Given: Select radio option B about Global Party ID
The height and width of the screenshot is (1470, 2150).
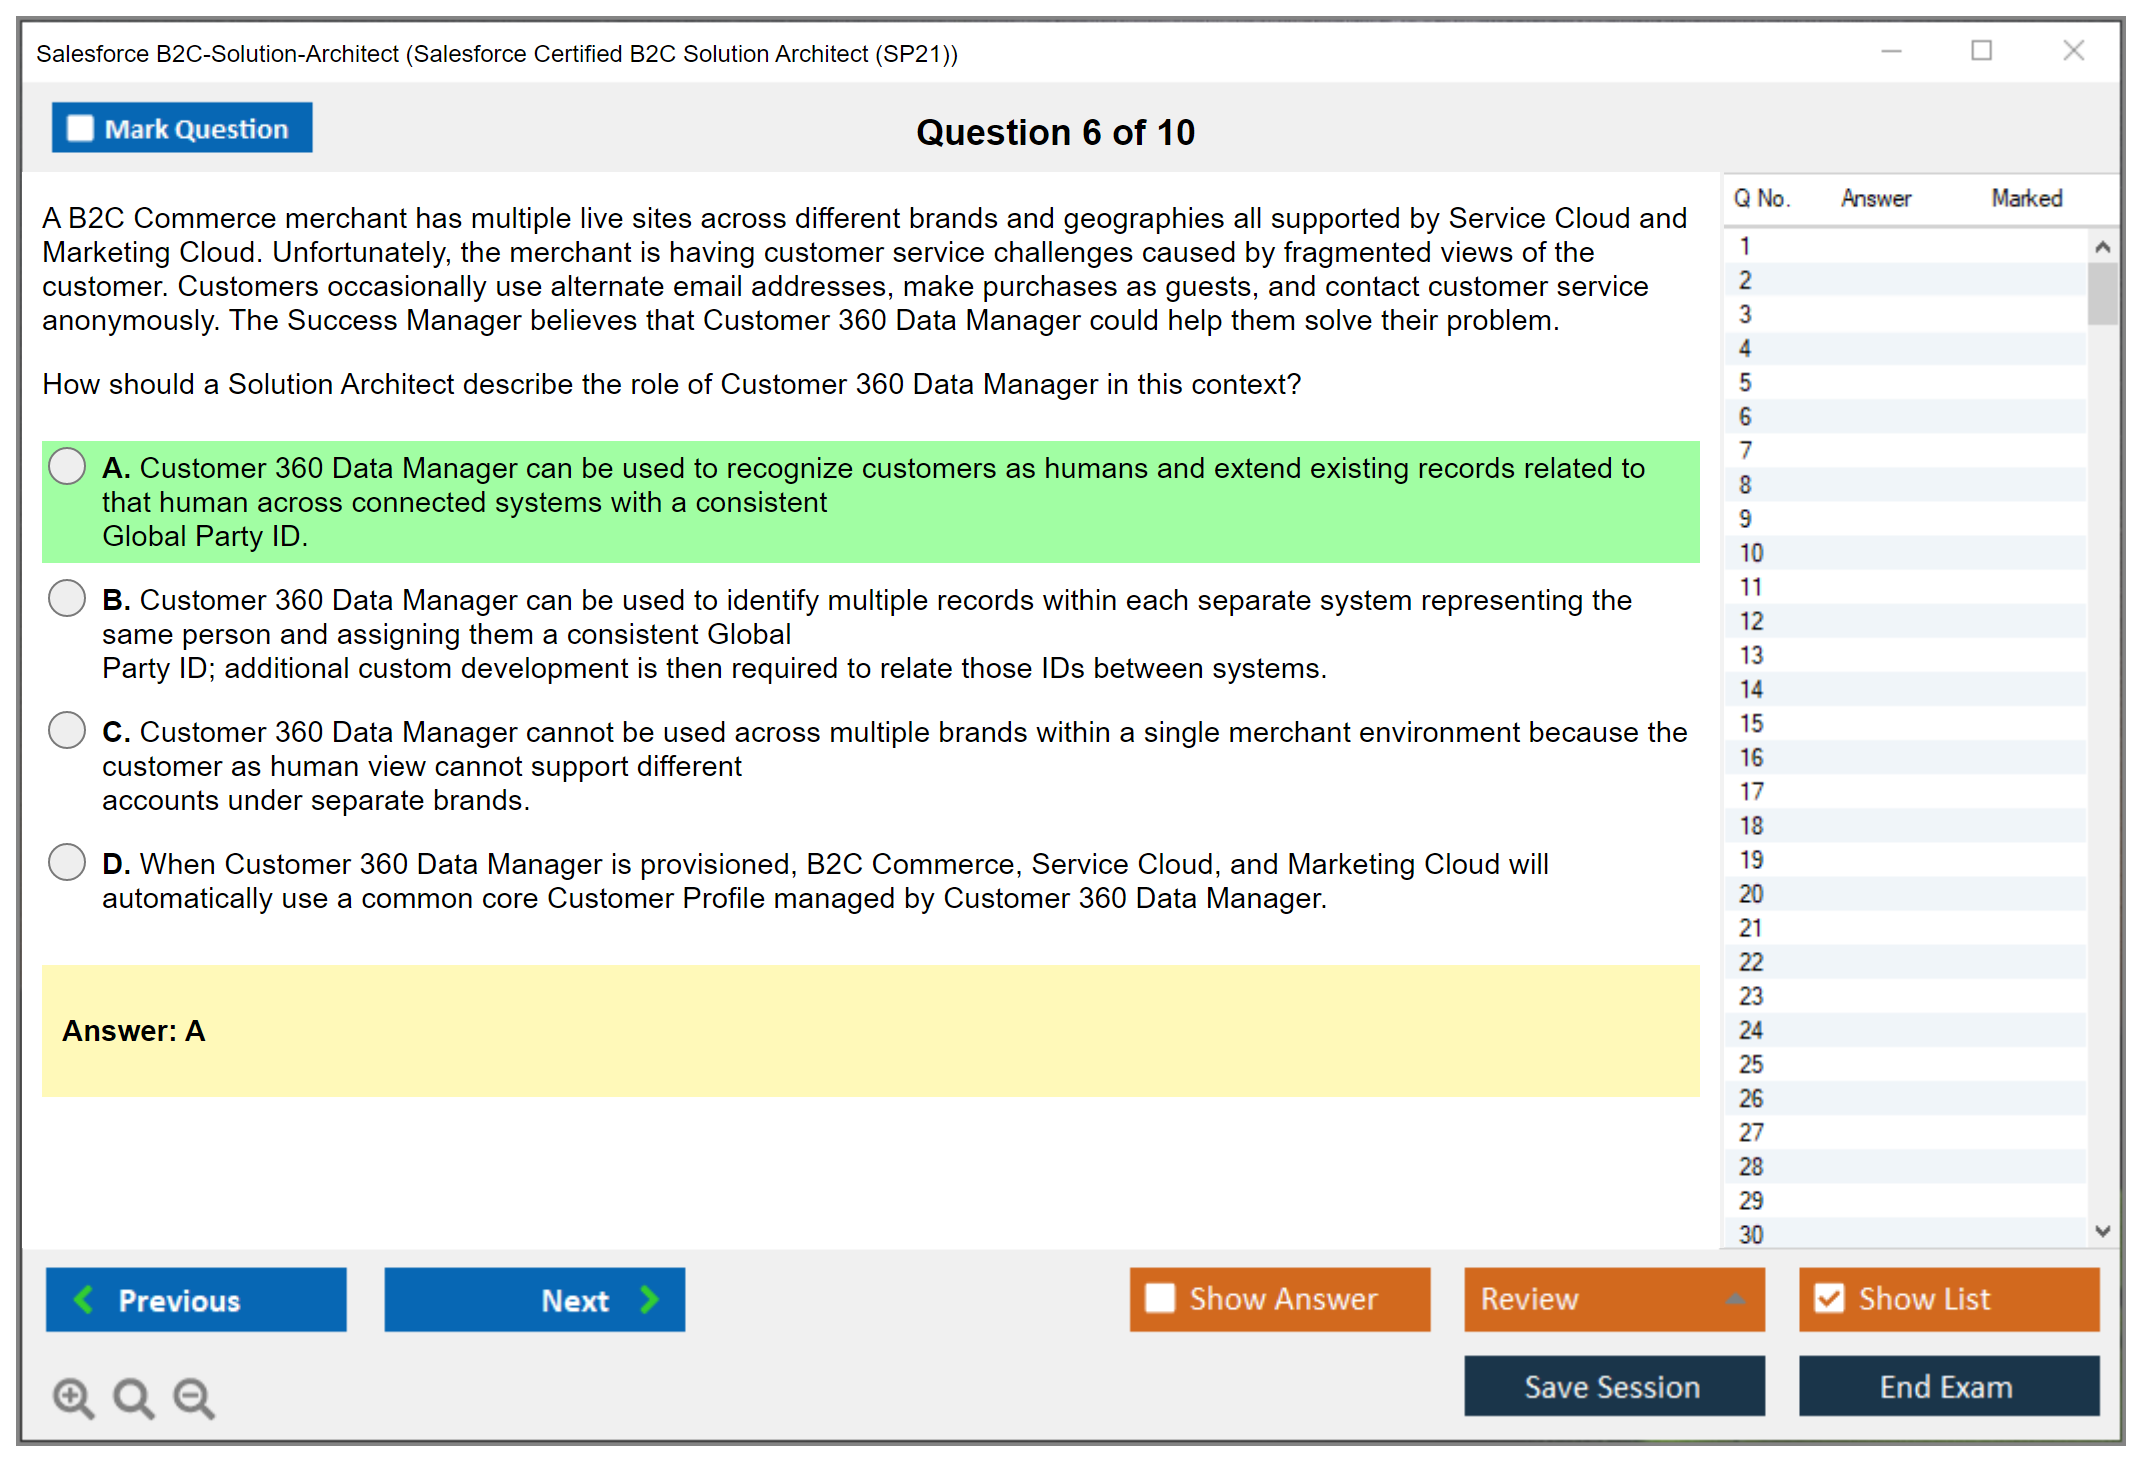Looking at the screenshot, I should pyautogui.click(x=67, y=599).
